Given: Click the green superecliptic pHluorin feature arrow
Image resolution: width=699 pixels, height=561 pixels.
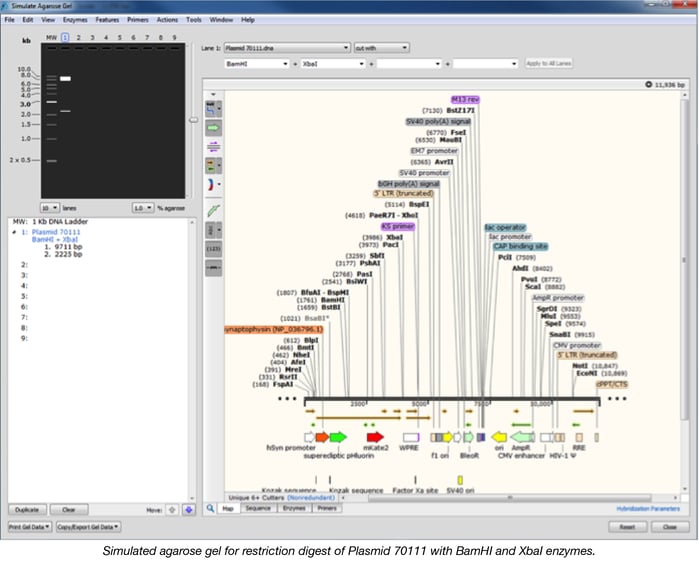Looking at the screenshot, I should pos(338,437).
